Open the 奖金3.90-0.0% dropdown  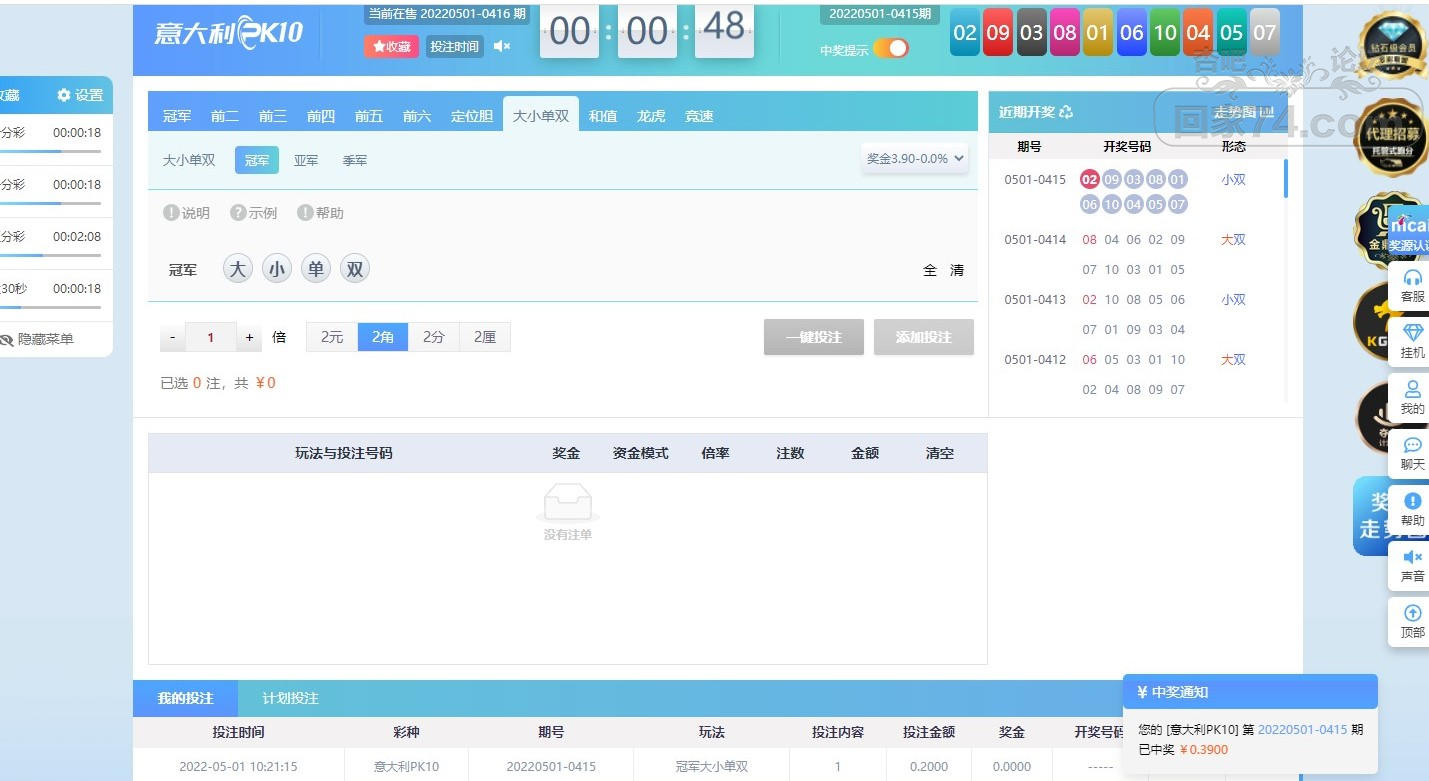[x=915, y=158]
